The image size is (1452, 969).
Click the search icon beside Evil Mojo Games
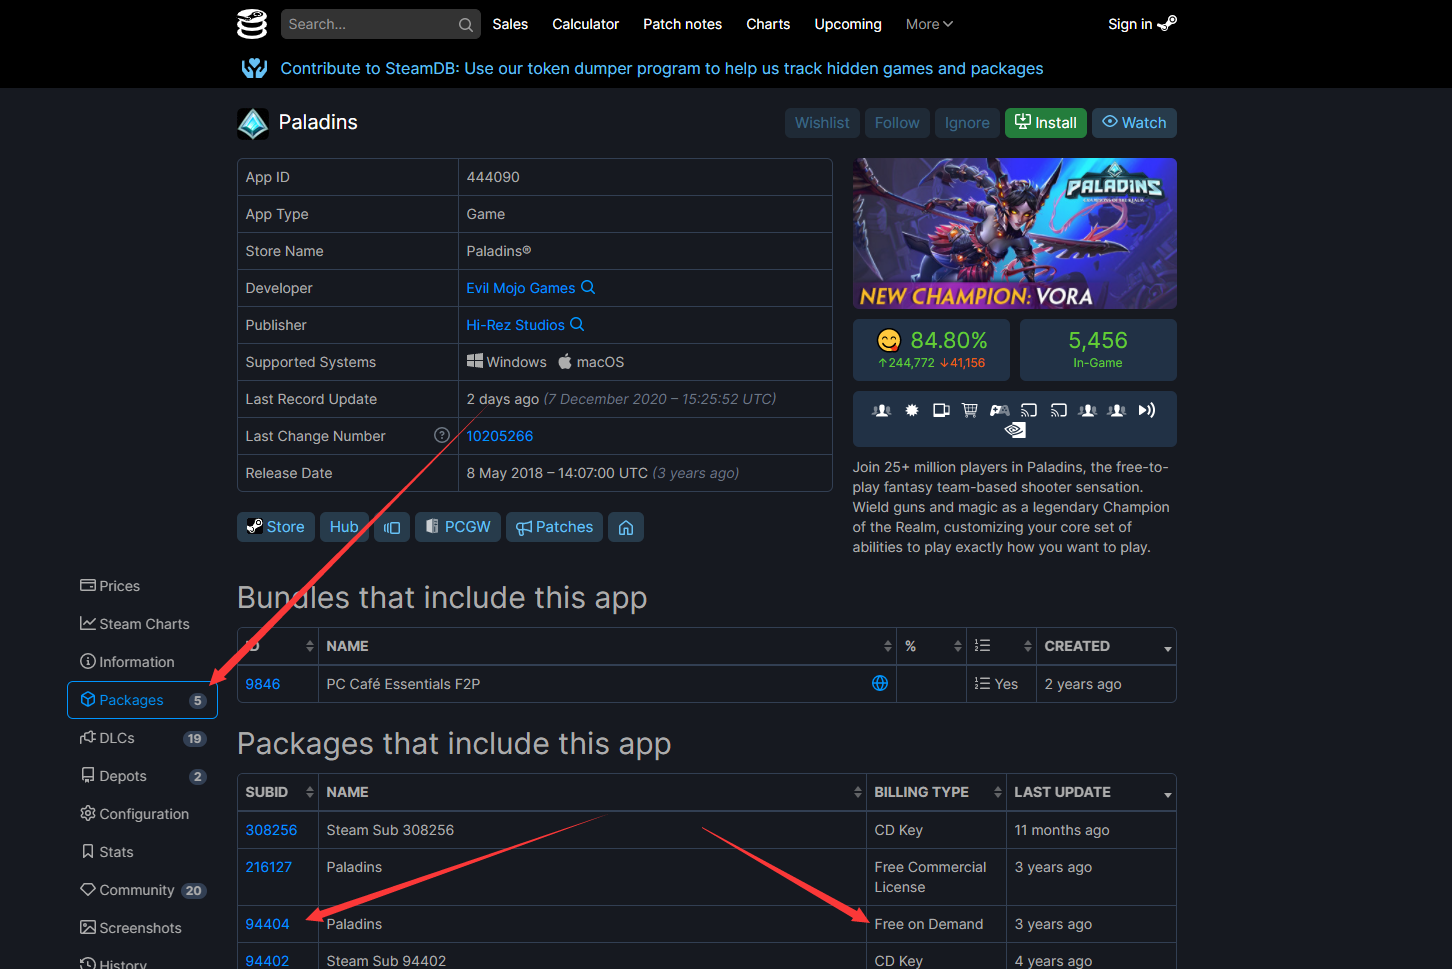point(588,287)
